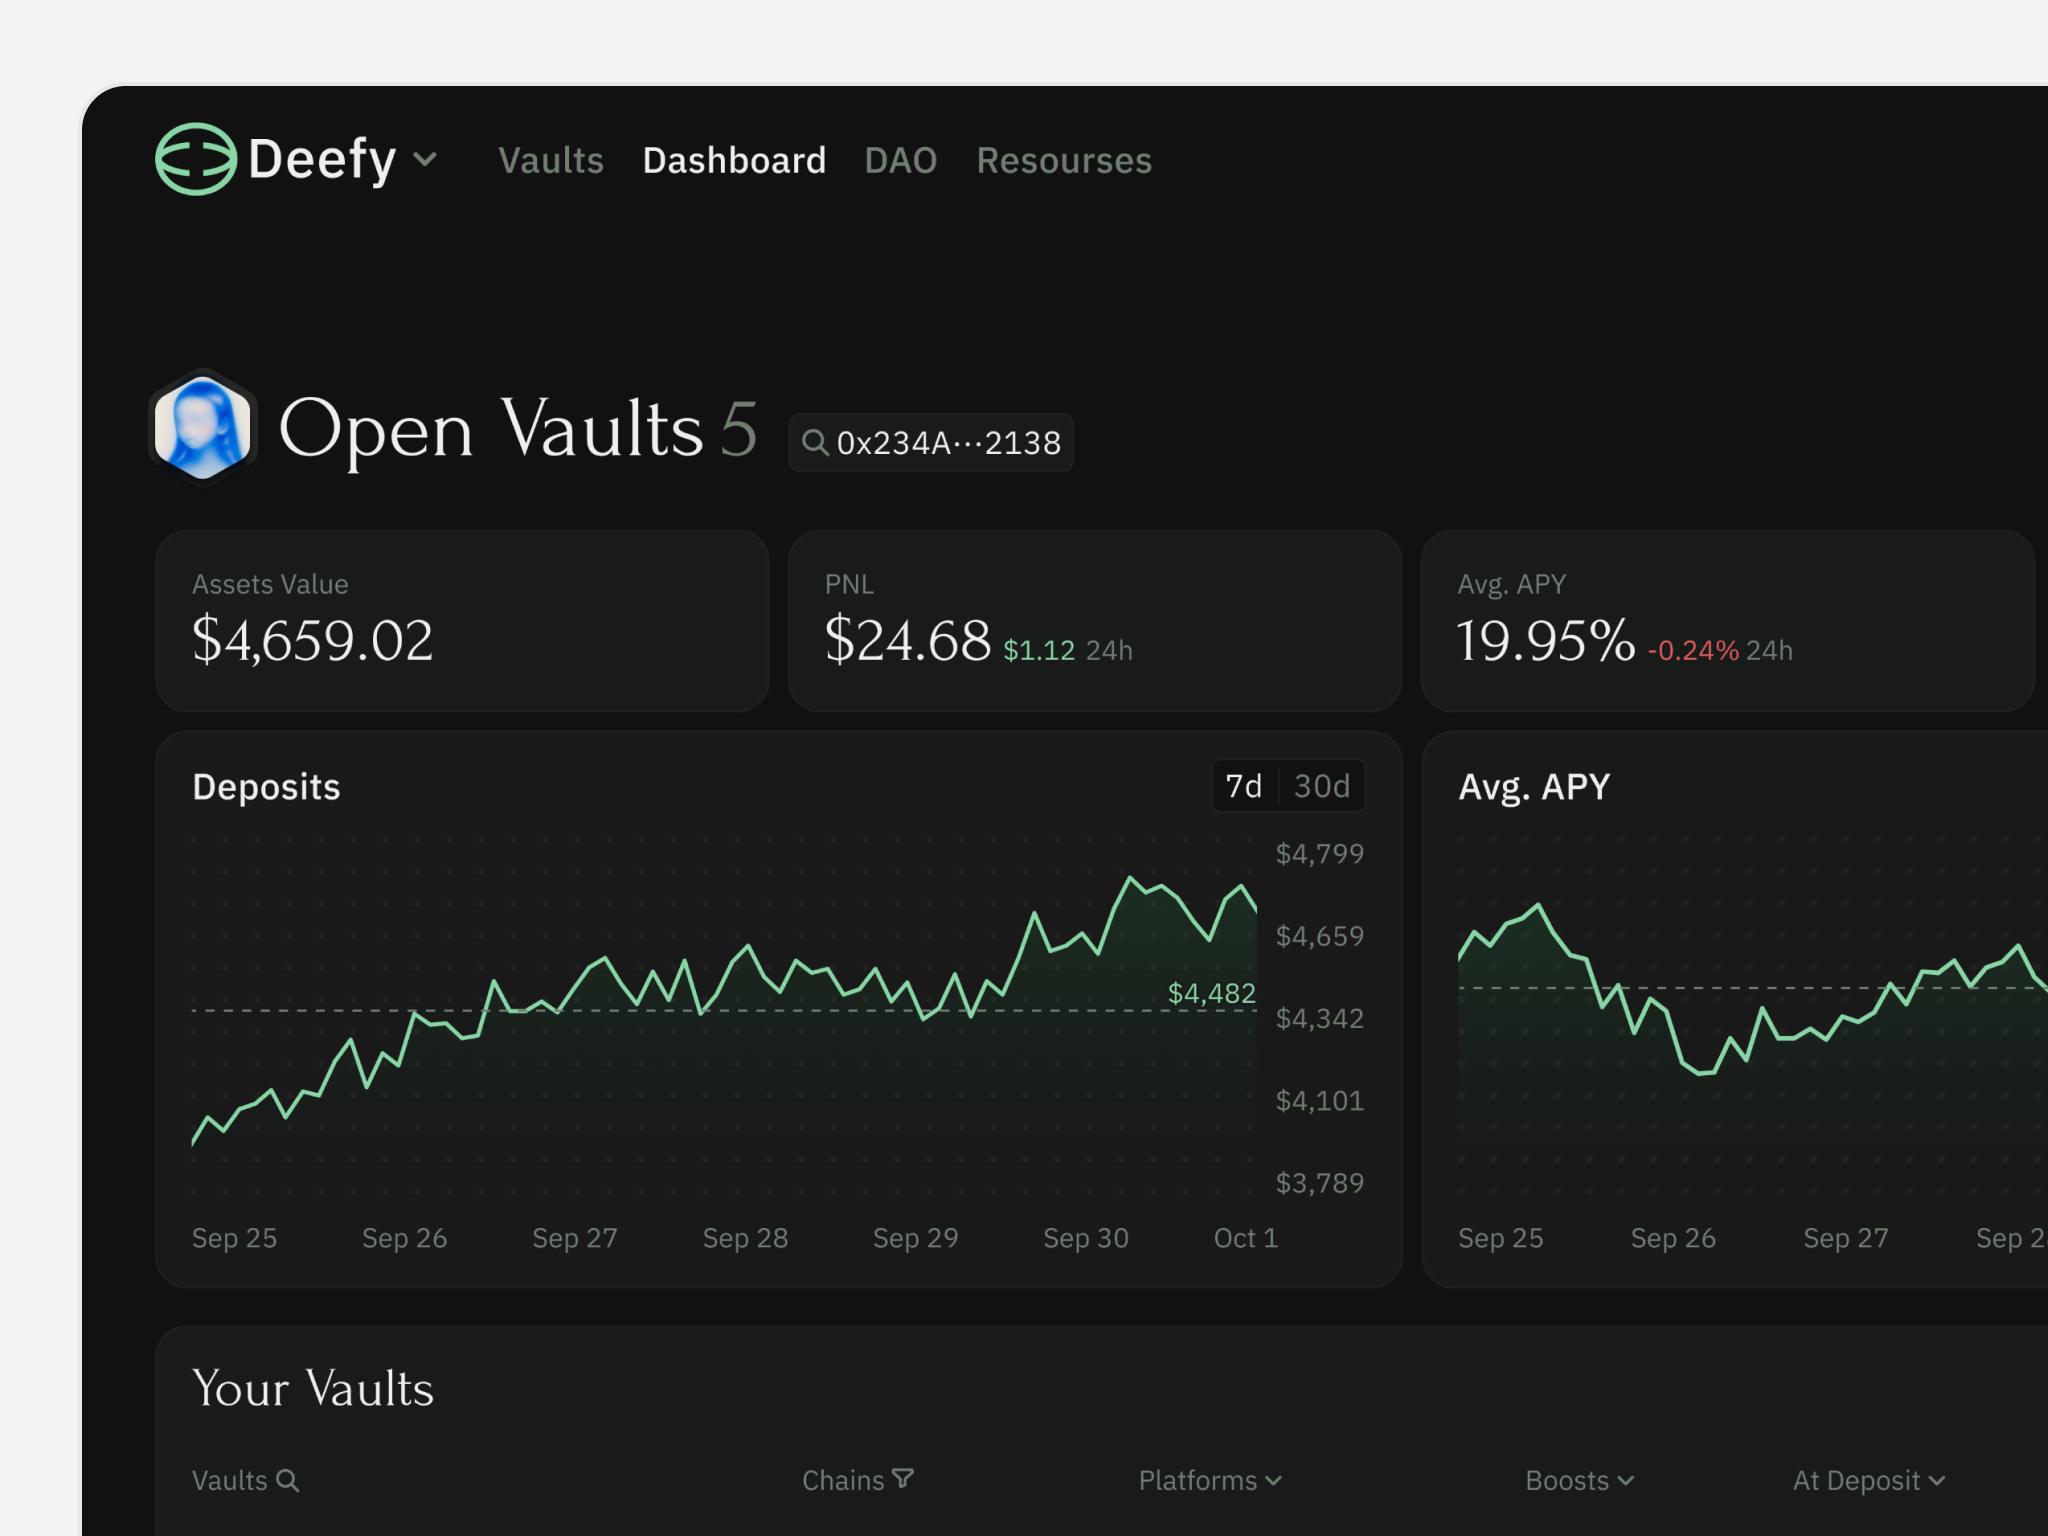
Task: Open the Platforms dropdown
Action: 1210,1480
